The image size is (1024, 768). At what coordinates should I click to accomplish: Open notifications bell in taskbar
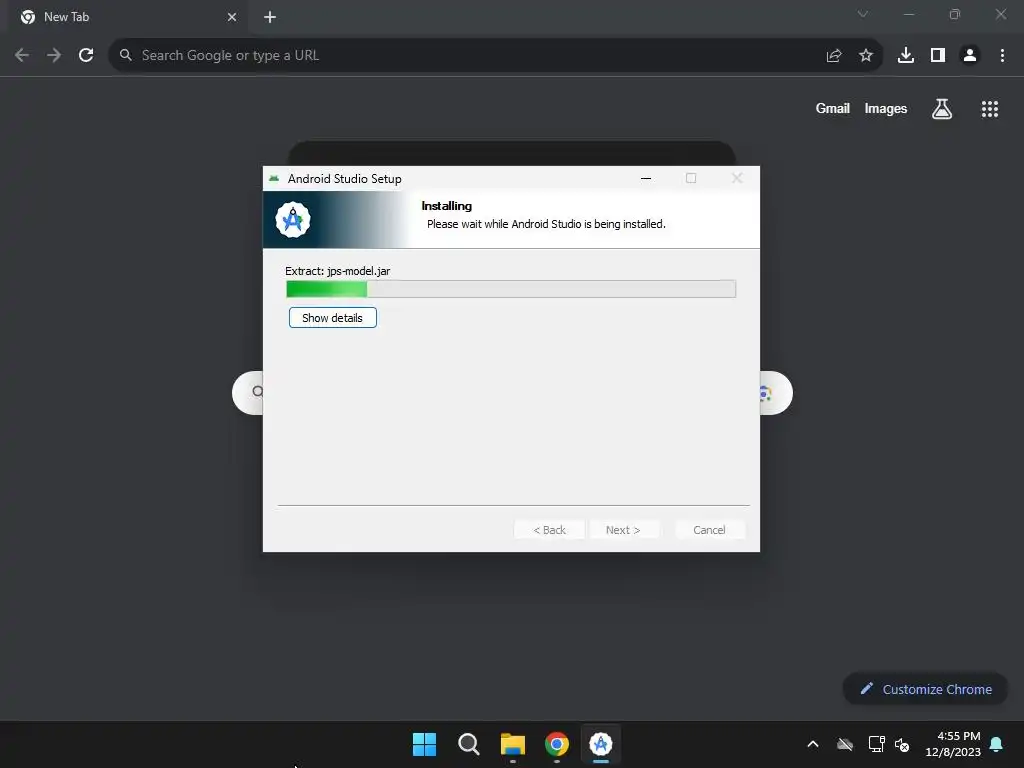pyautogui.click(x=997, y=744)
